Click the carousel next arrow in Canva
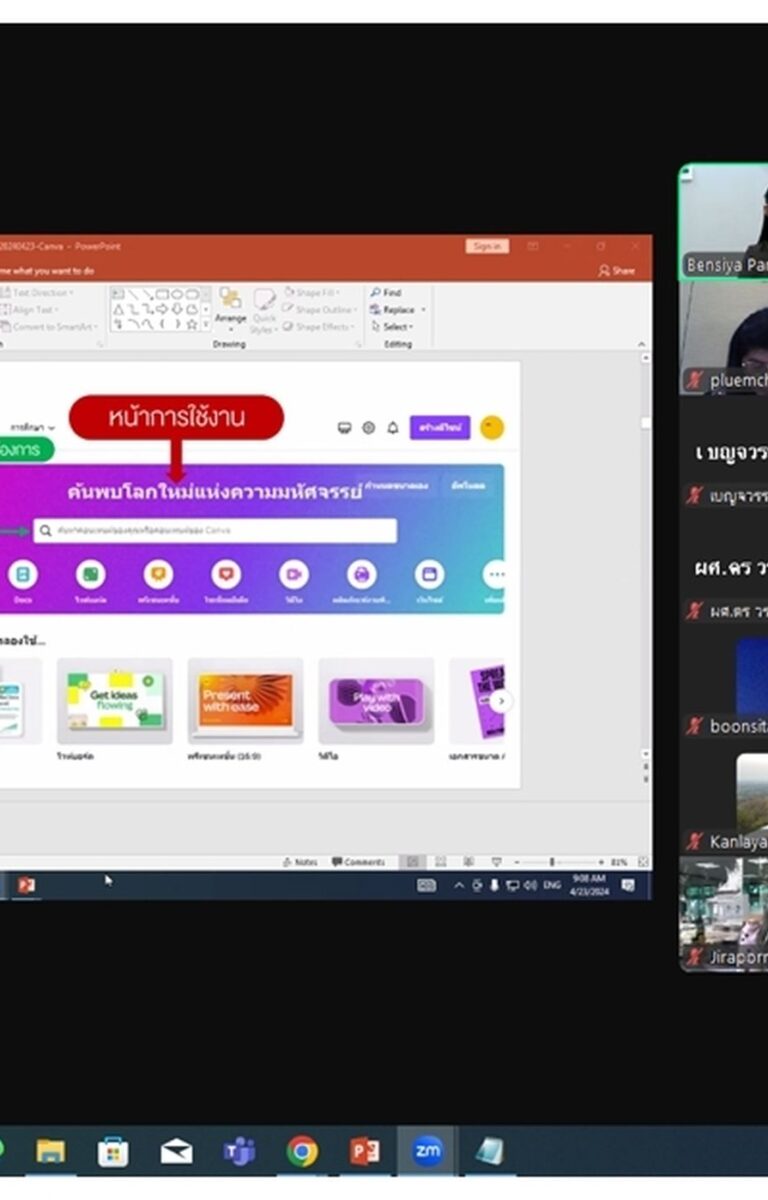Viewport: 768px width, 1200px height. pos(502,701)
